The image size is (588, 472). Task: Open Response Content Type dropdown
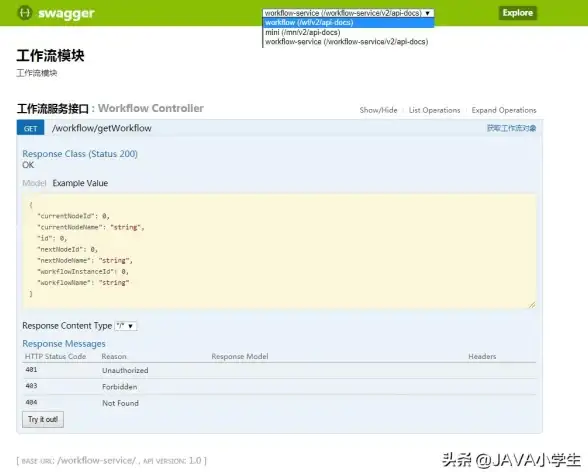coord(126,326)
